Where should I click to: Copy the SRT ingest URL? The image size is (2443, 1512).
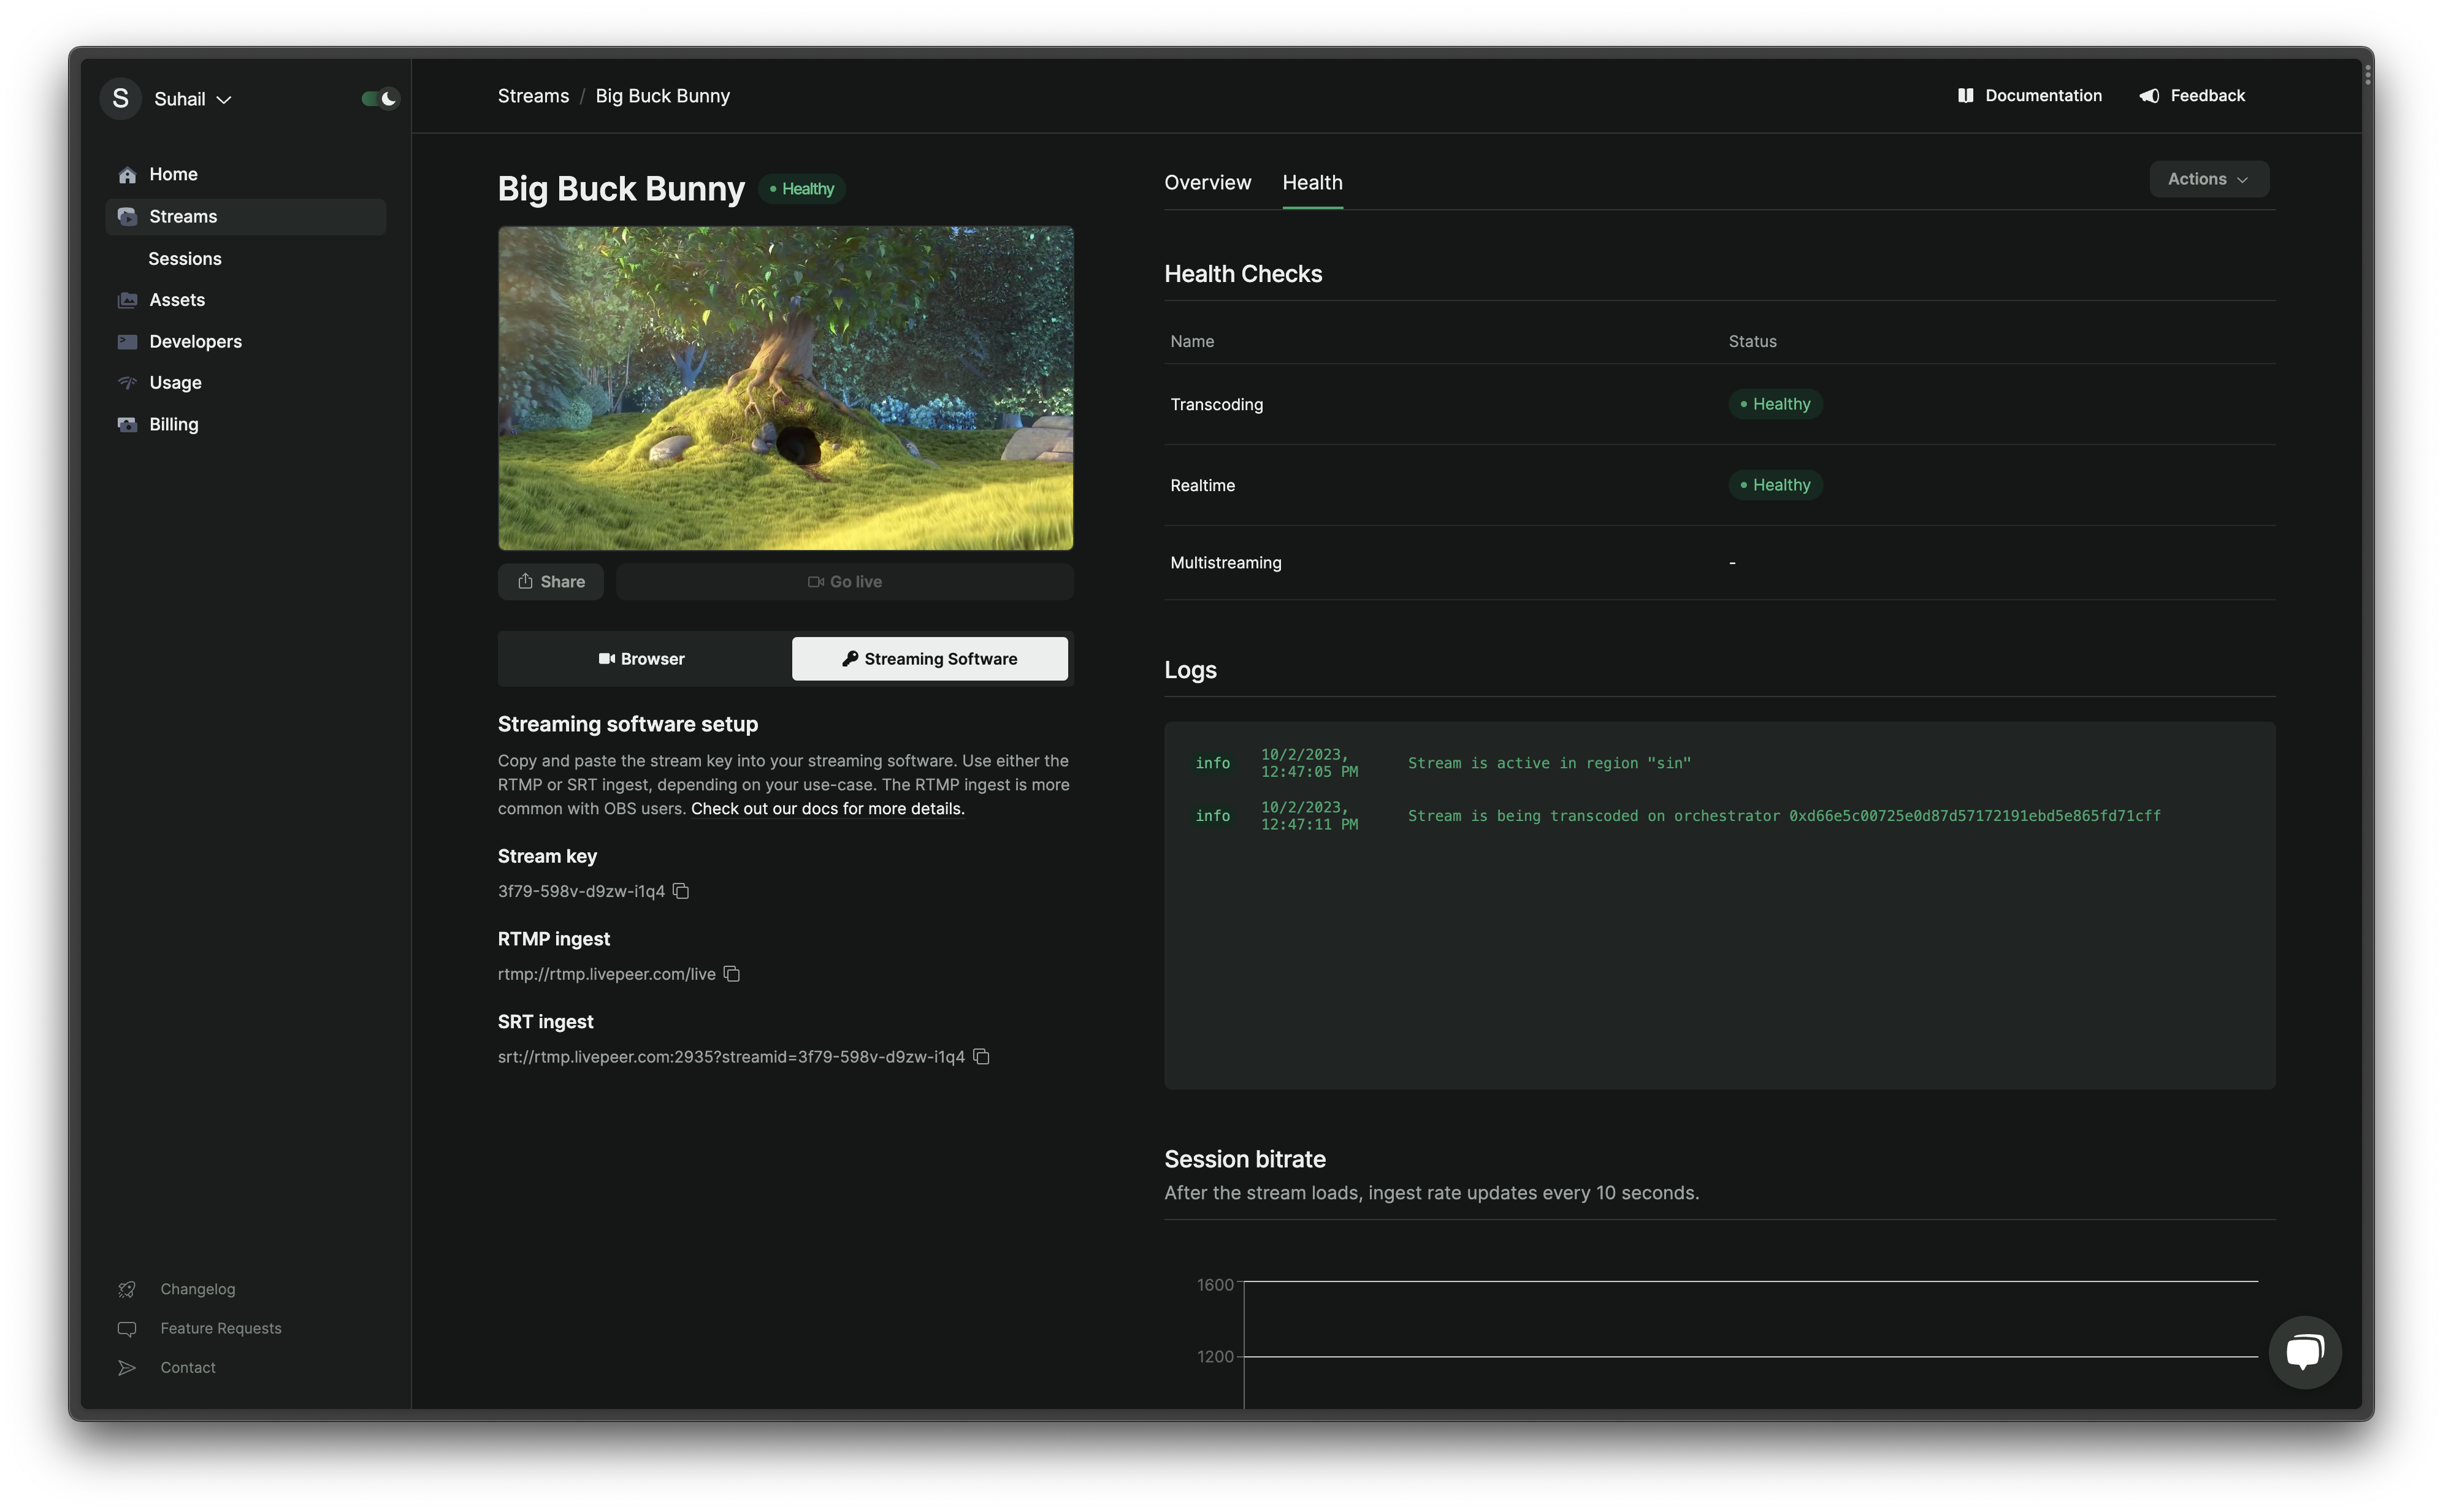[981, 1057]
